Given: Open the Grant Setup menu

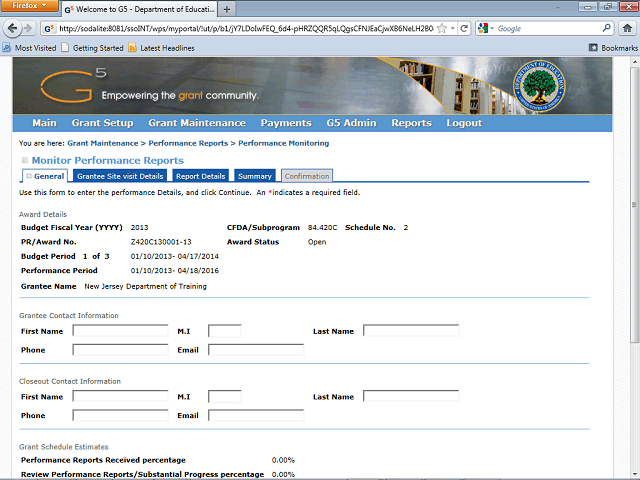Looking at the screenshot, I should [102, 123].
